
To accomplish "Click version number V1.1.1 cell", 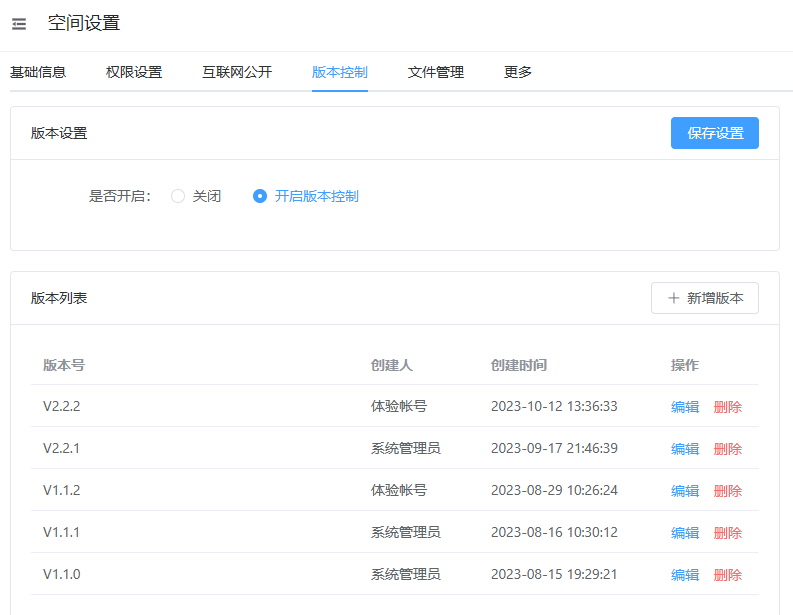I will point(62,532).
